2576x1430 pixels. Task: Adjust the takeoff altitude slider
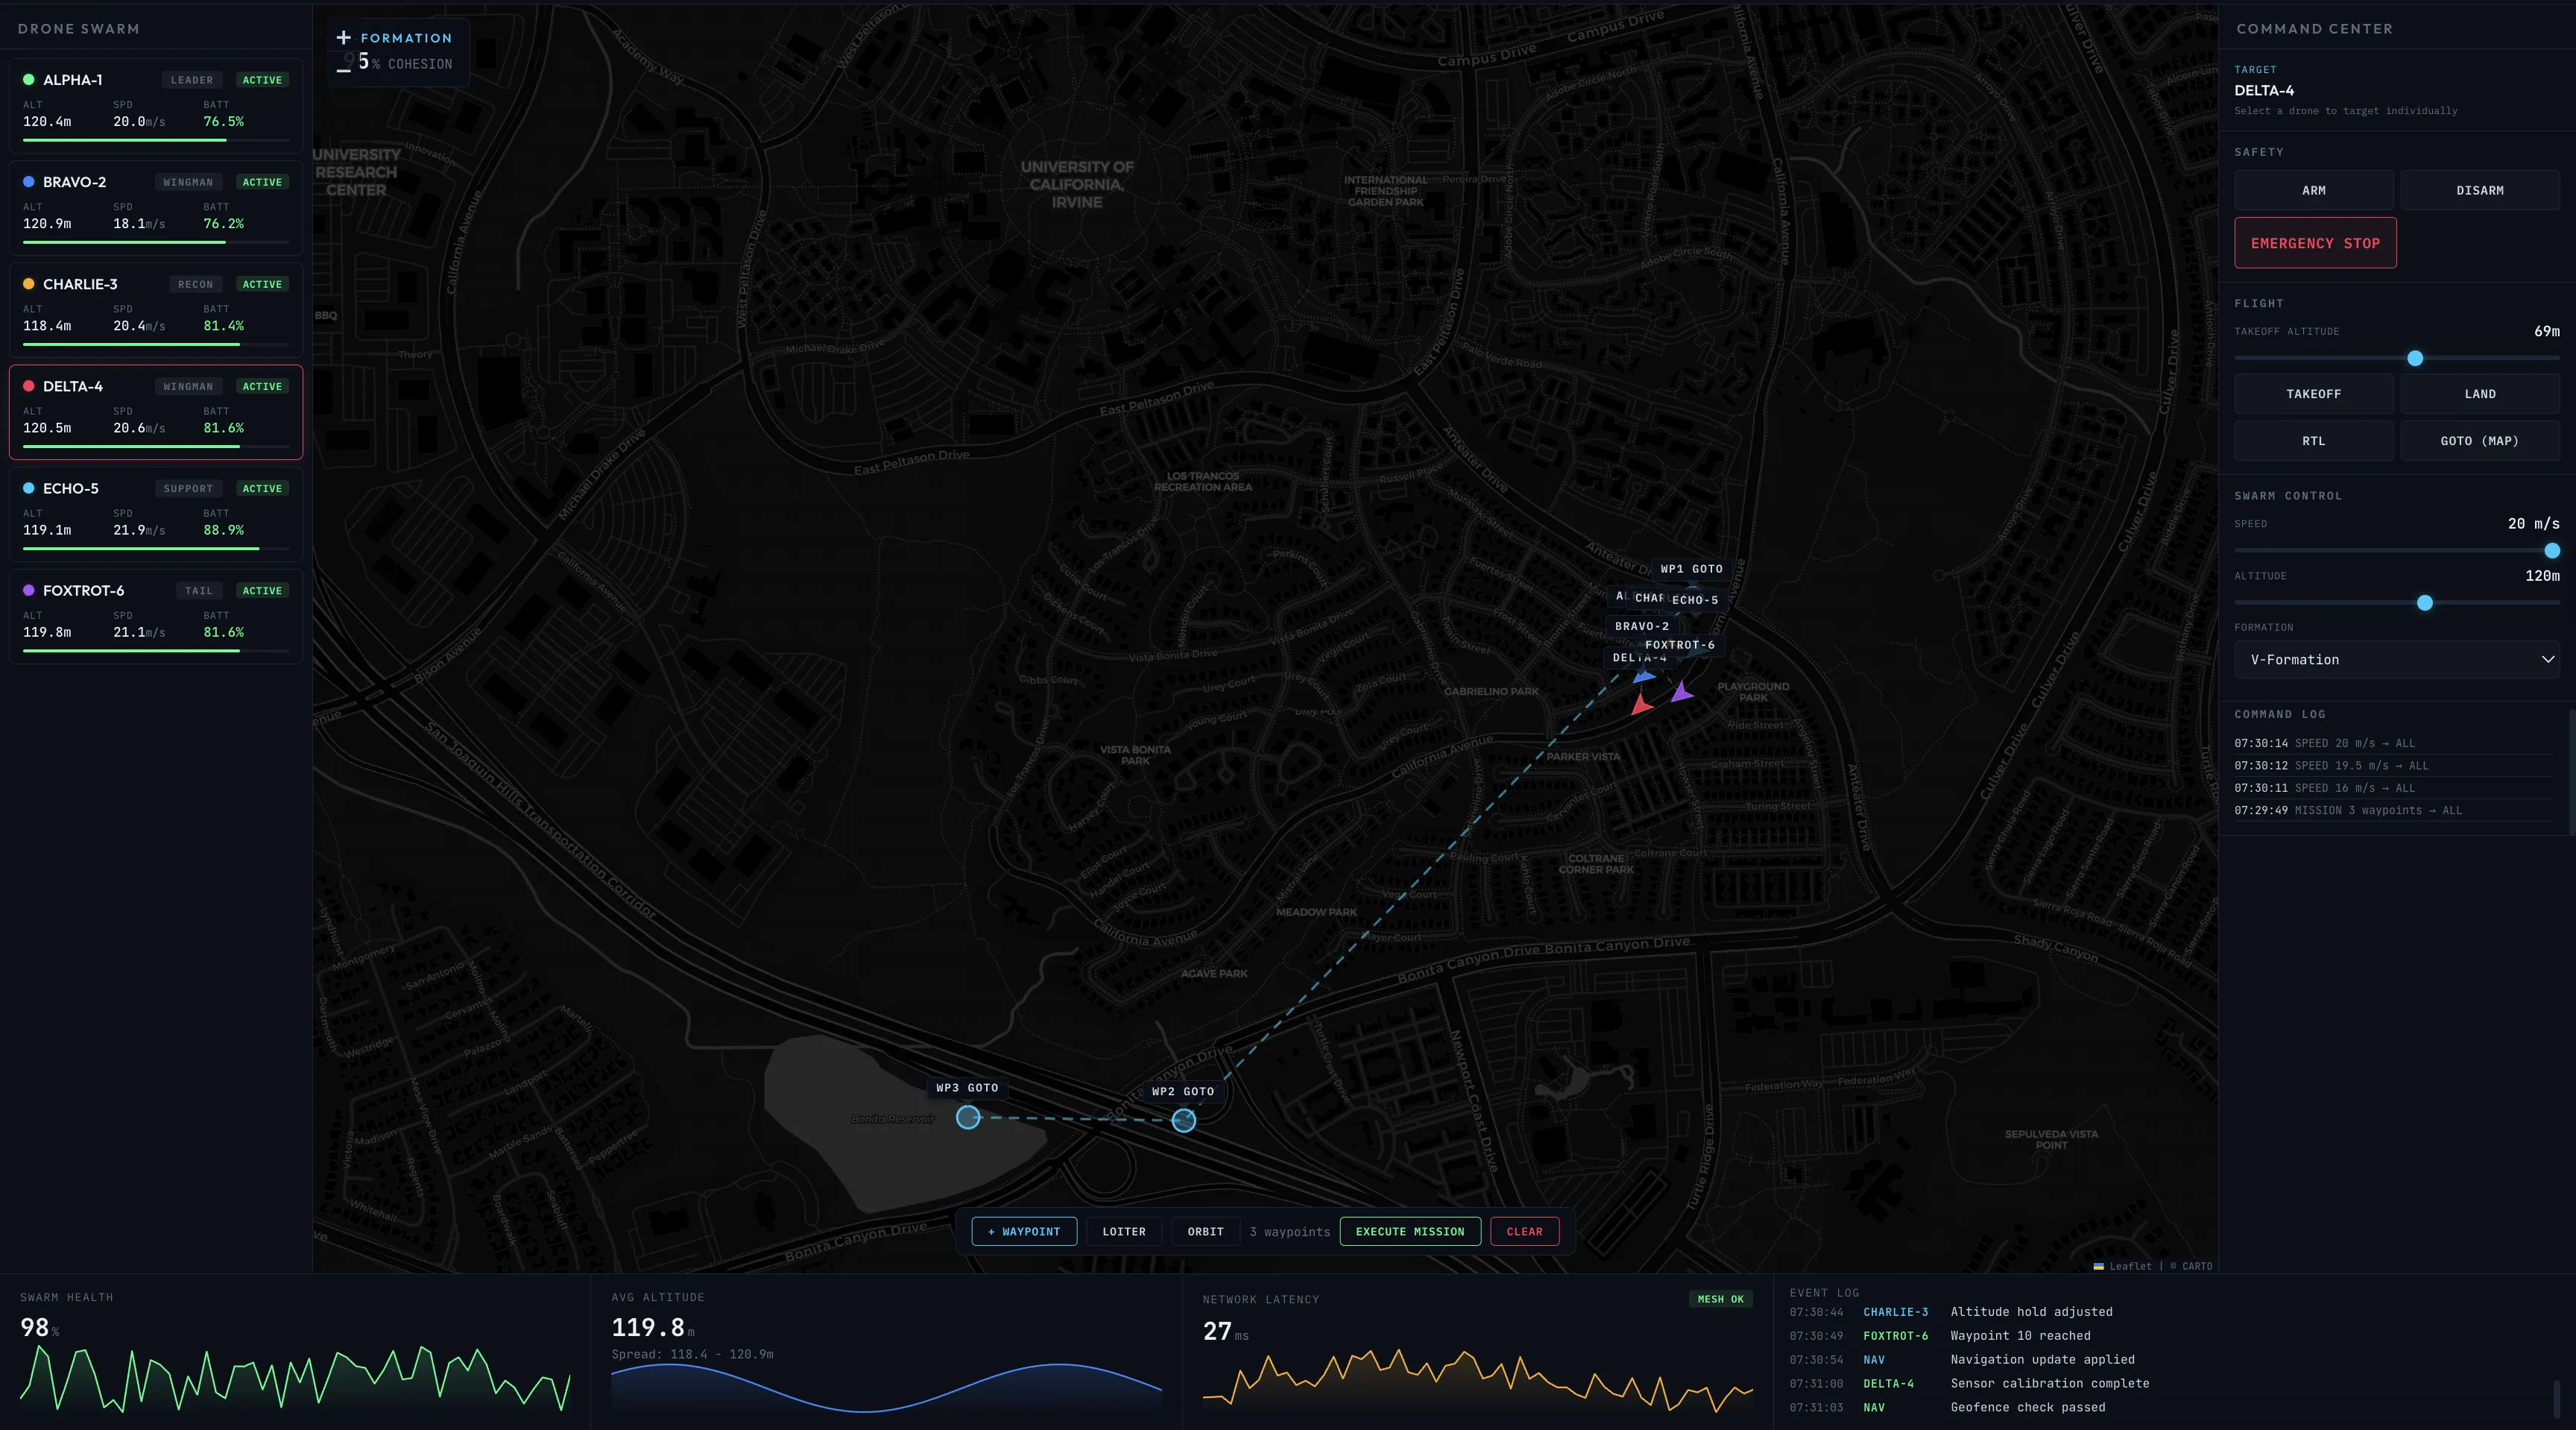(x=2414, y=359)
